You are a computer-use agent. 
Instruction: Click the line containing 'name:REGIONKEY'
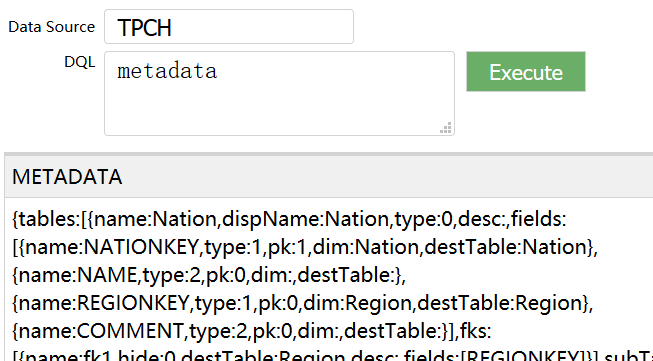(303, 303)
